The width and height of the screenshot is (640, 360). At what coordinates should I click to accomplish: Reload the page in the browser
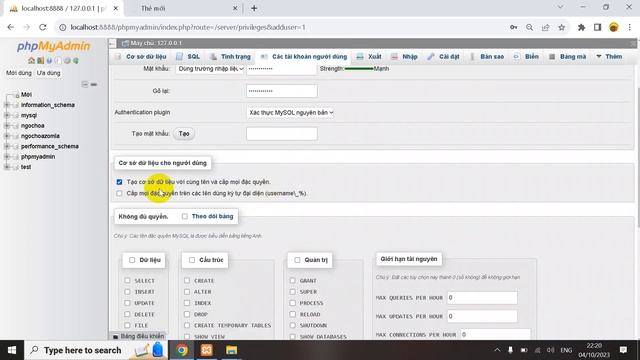coord(42,27)
